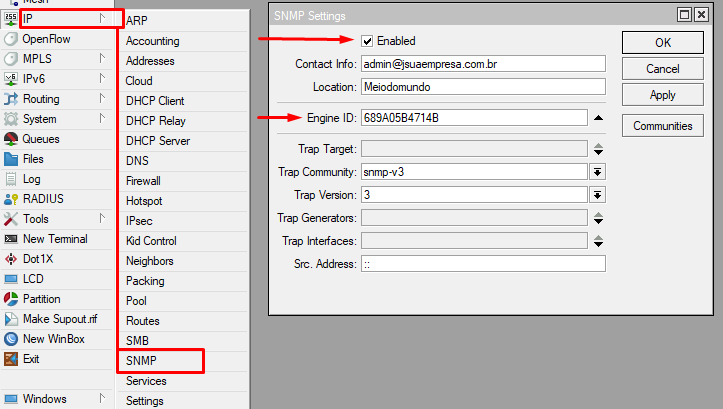The image size is (723, 409).
Task: Click the Make Supout.rif icon
Action: pos(11,319)
